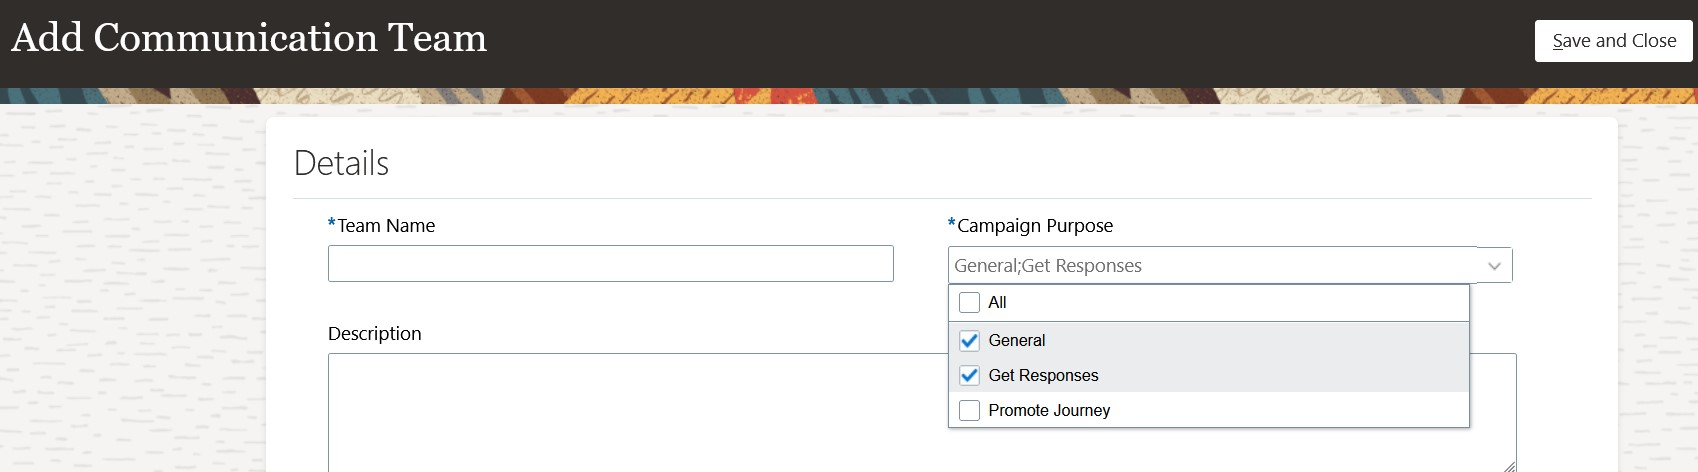Collapse the Campaign Purpose dropdown via chevron
This screenshot has width=1698, height=472.
tap(1494, 266)
